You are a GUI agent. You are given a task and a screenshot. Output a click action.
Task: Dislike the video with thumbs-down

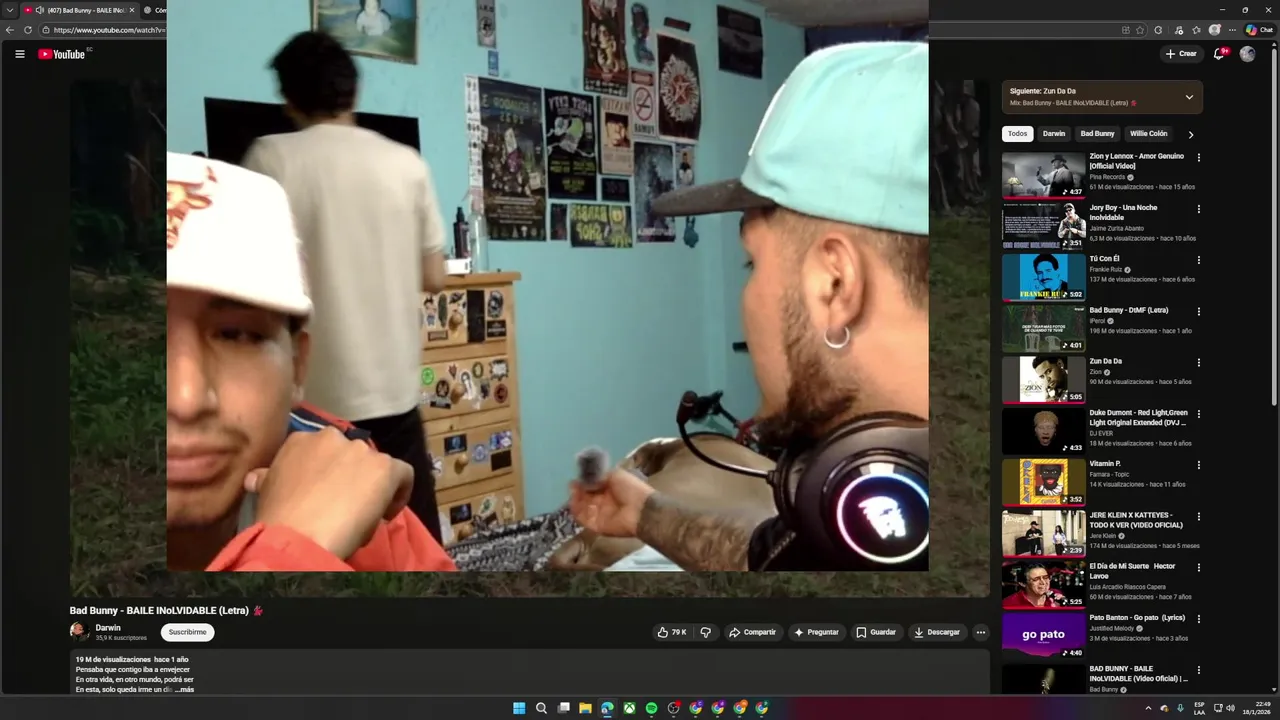tap(705, 632)
